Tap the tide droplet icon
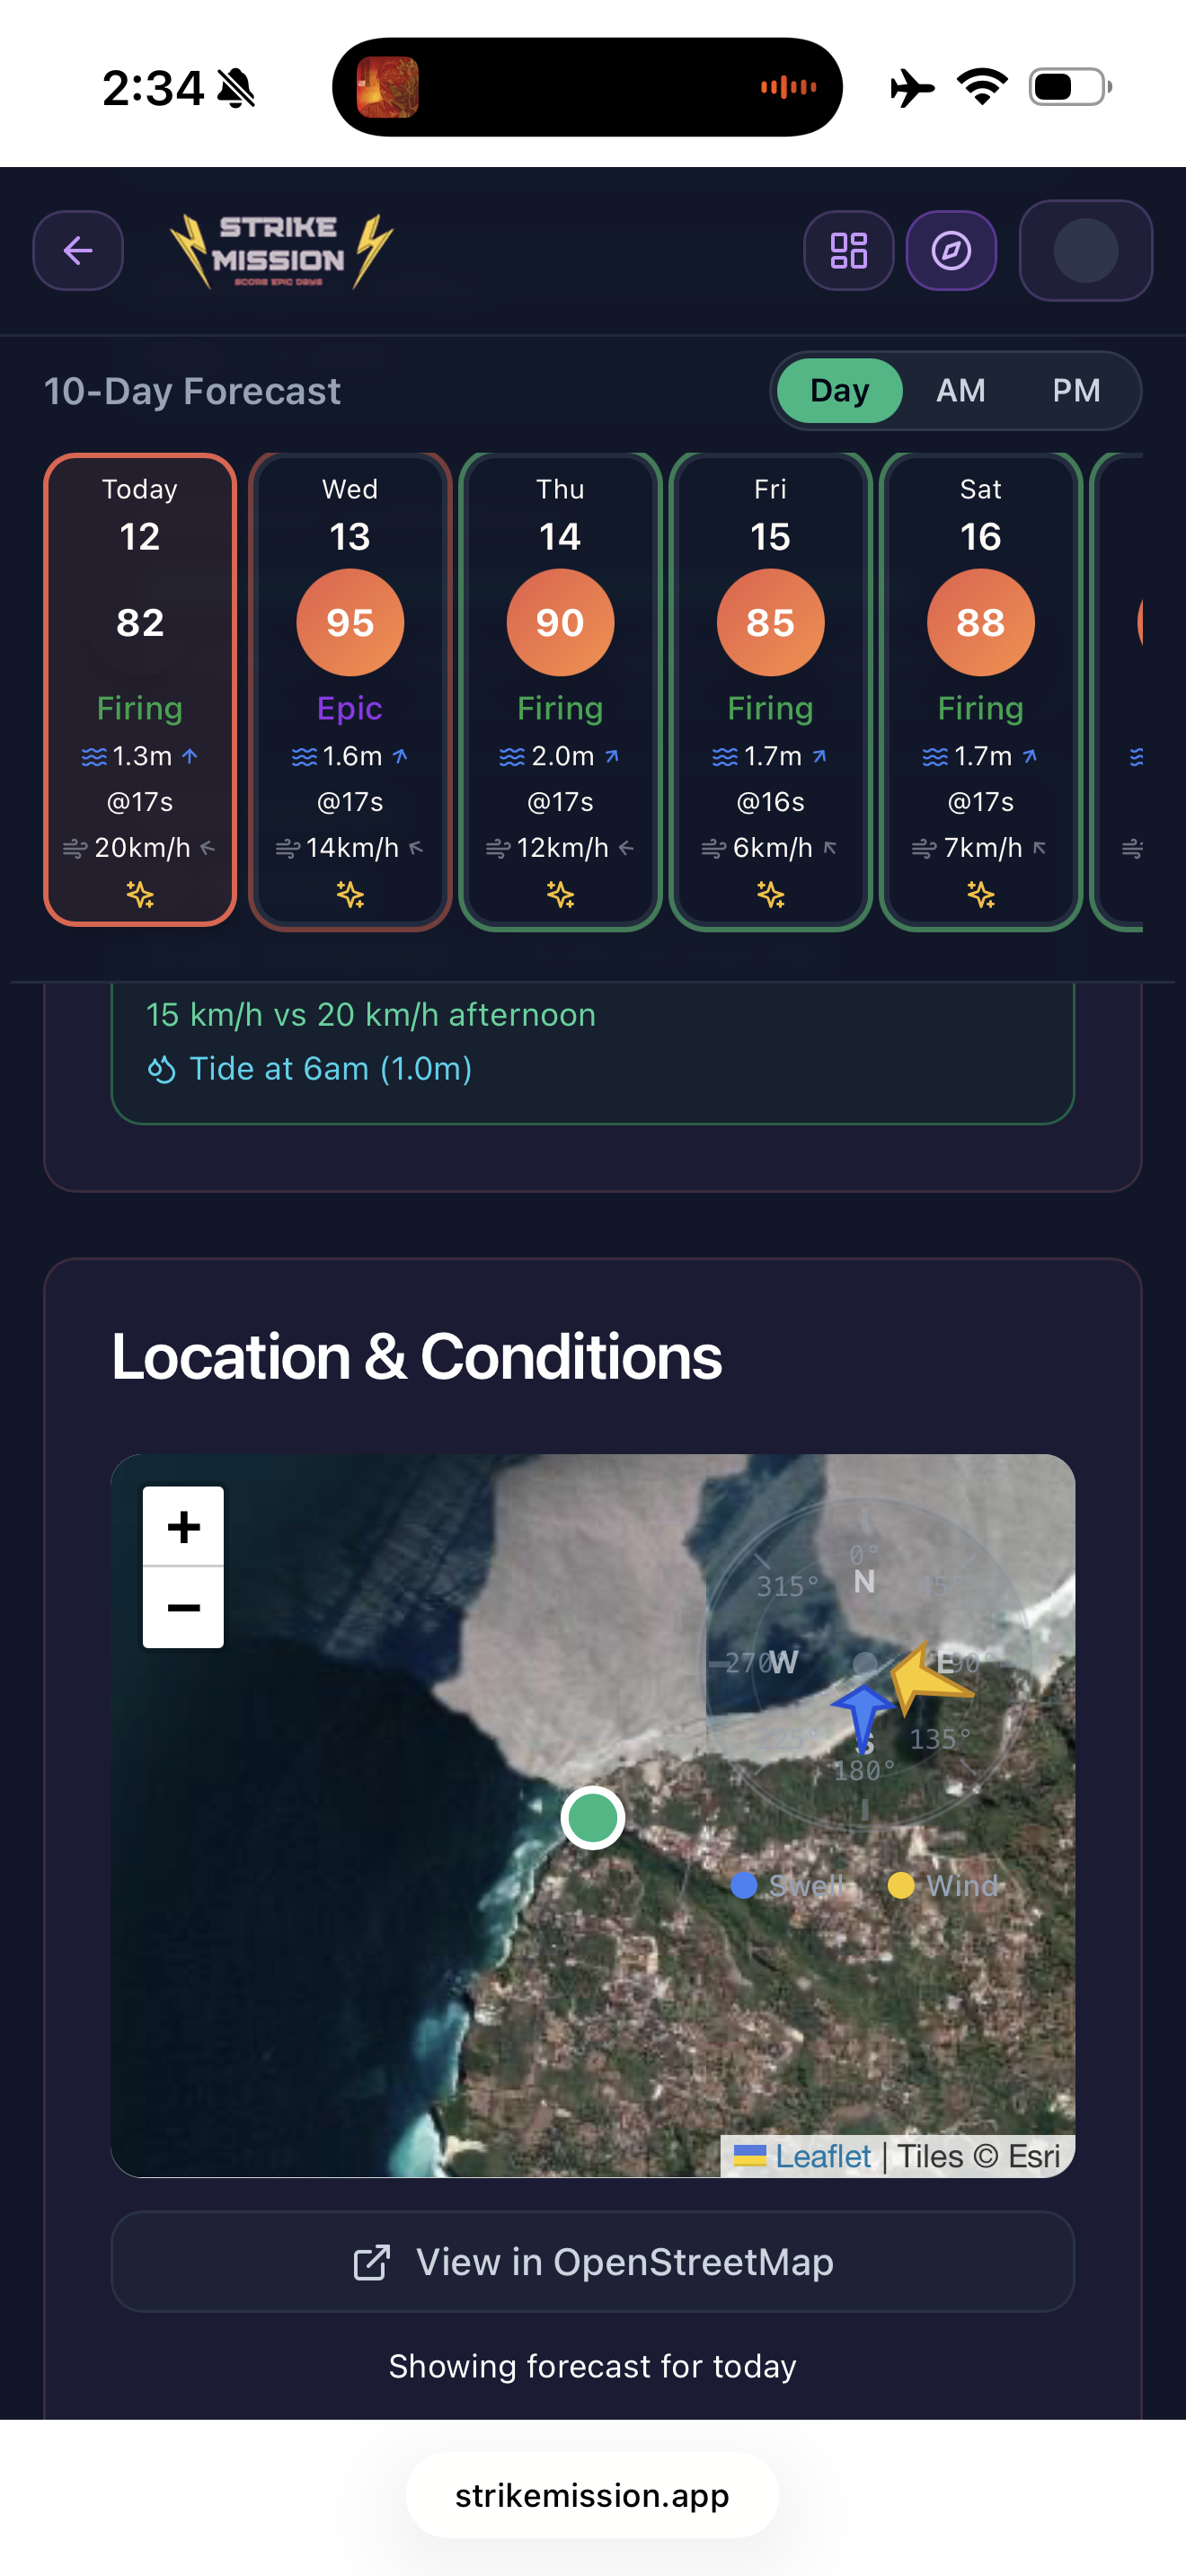The width and height of the screenshot is (1186, 2576). [162, 1069]
